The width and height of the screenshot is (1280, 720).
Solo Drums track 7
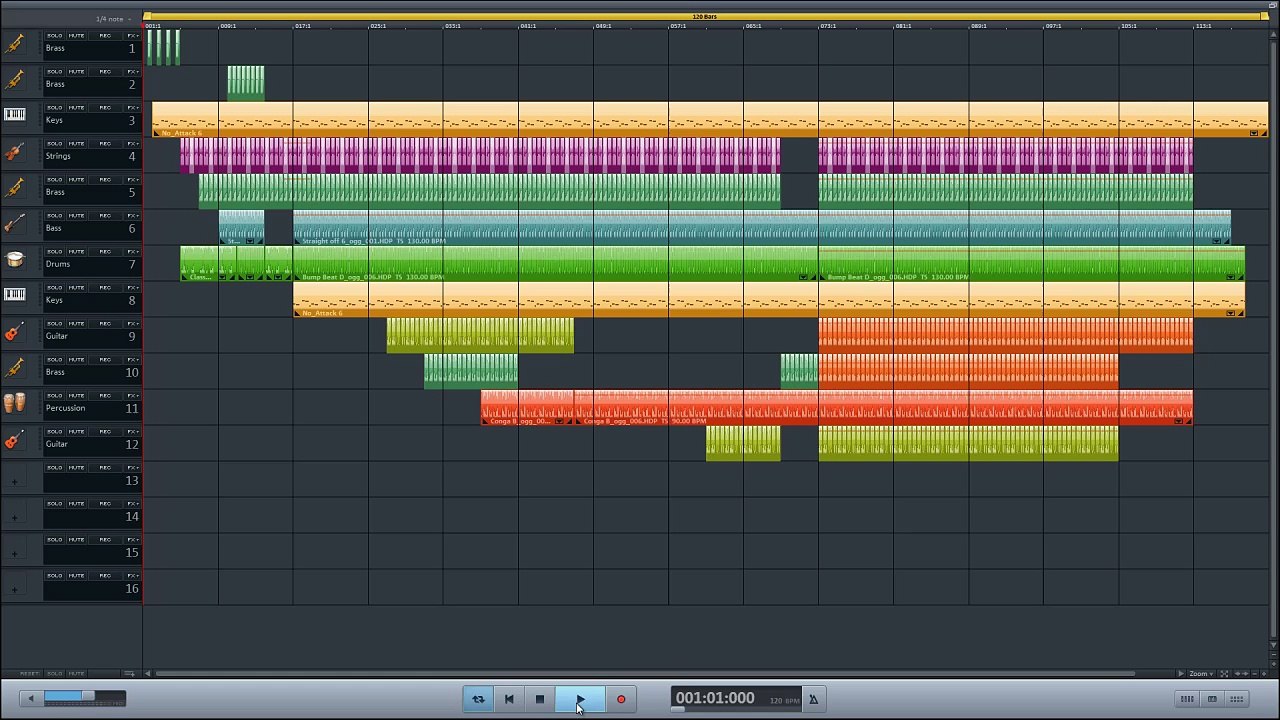tap(55, 252)
